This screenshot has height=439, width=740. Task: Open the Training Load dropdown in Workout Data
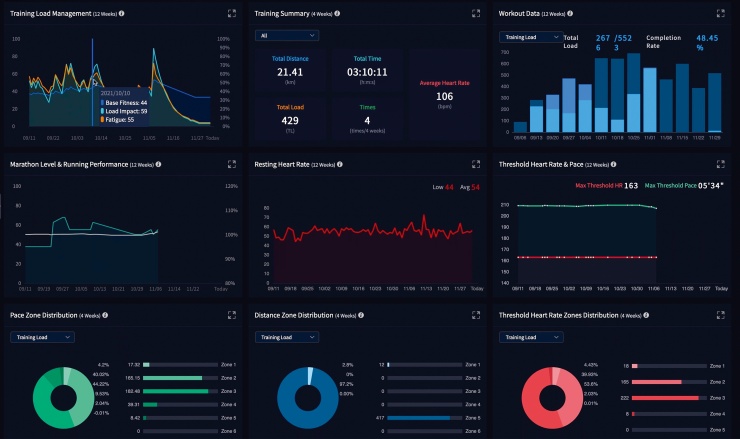[x=529, y=35]
